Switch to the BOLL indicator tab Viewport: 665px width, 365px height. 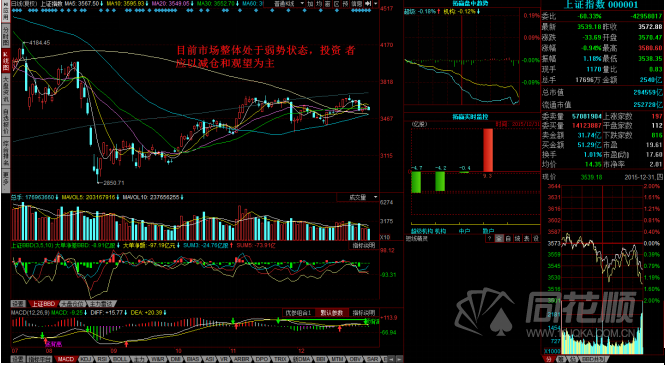pos(120,359)
